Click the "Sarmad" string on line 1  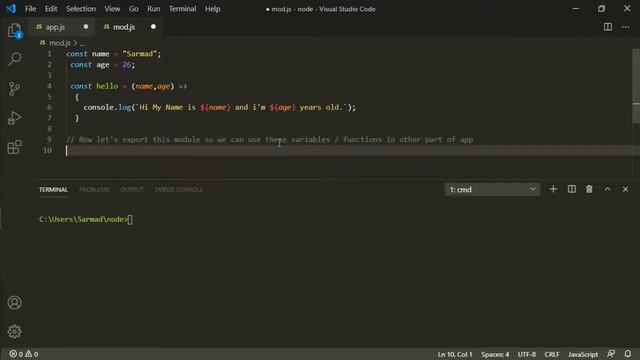coord(139,54)
